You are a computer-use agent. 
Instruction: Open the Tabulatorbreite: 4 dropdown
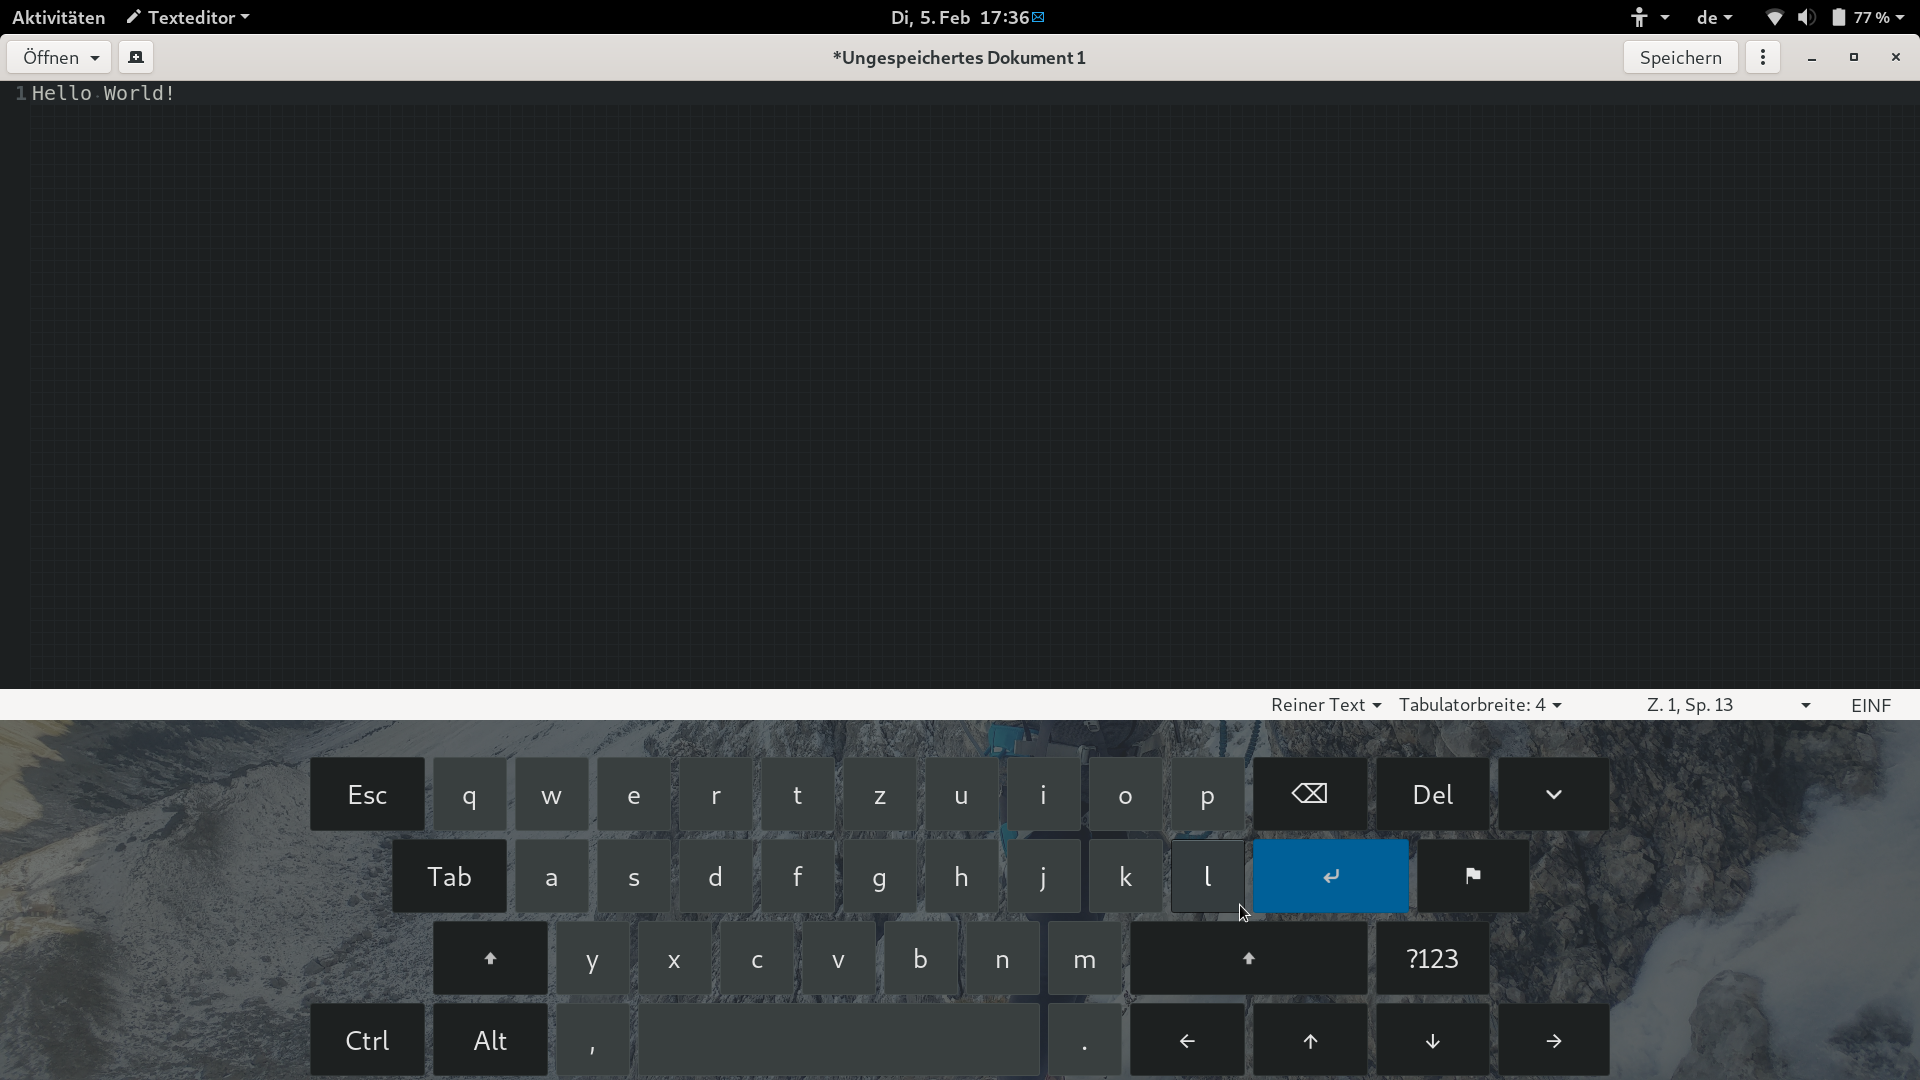pos(1479,704)
